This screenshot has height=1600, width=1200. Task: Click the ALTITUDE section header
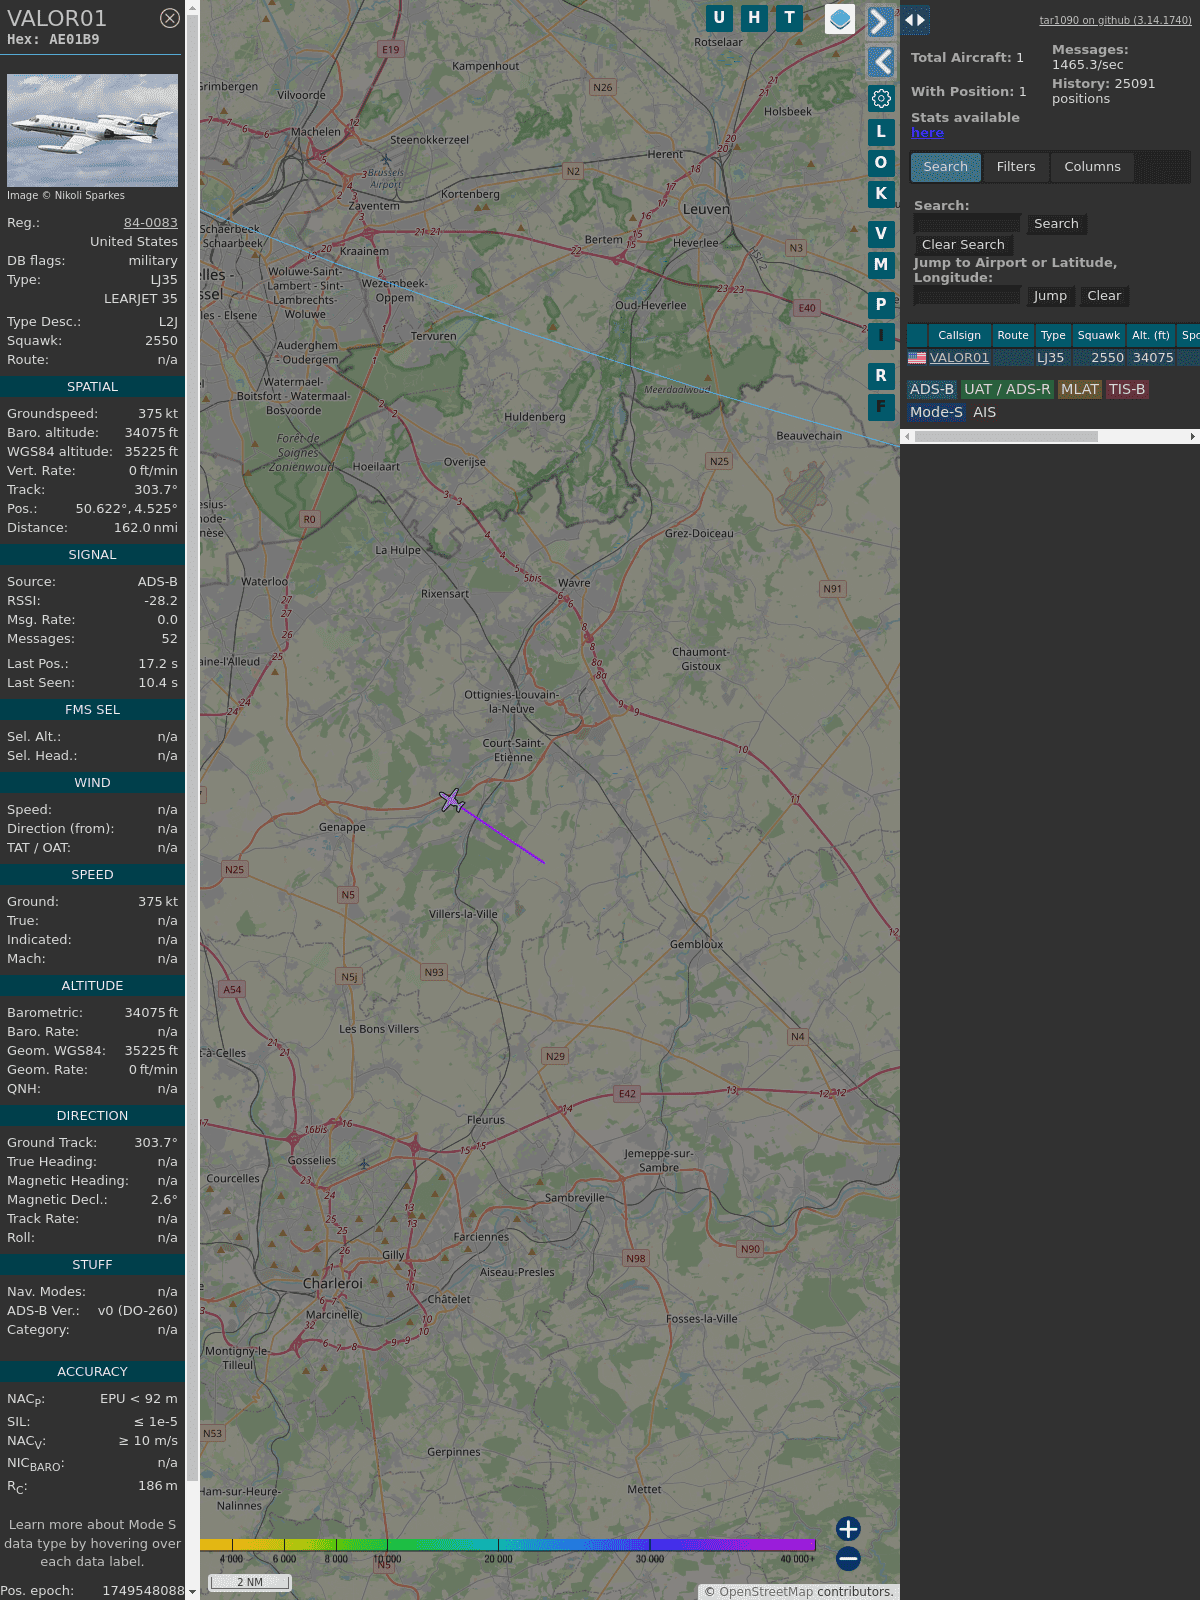[92, 986]
